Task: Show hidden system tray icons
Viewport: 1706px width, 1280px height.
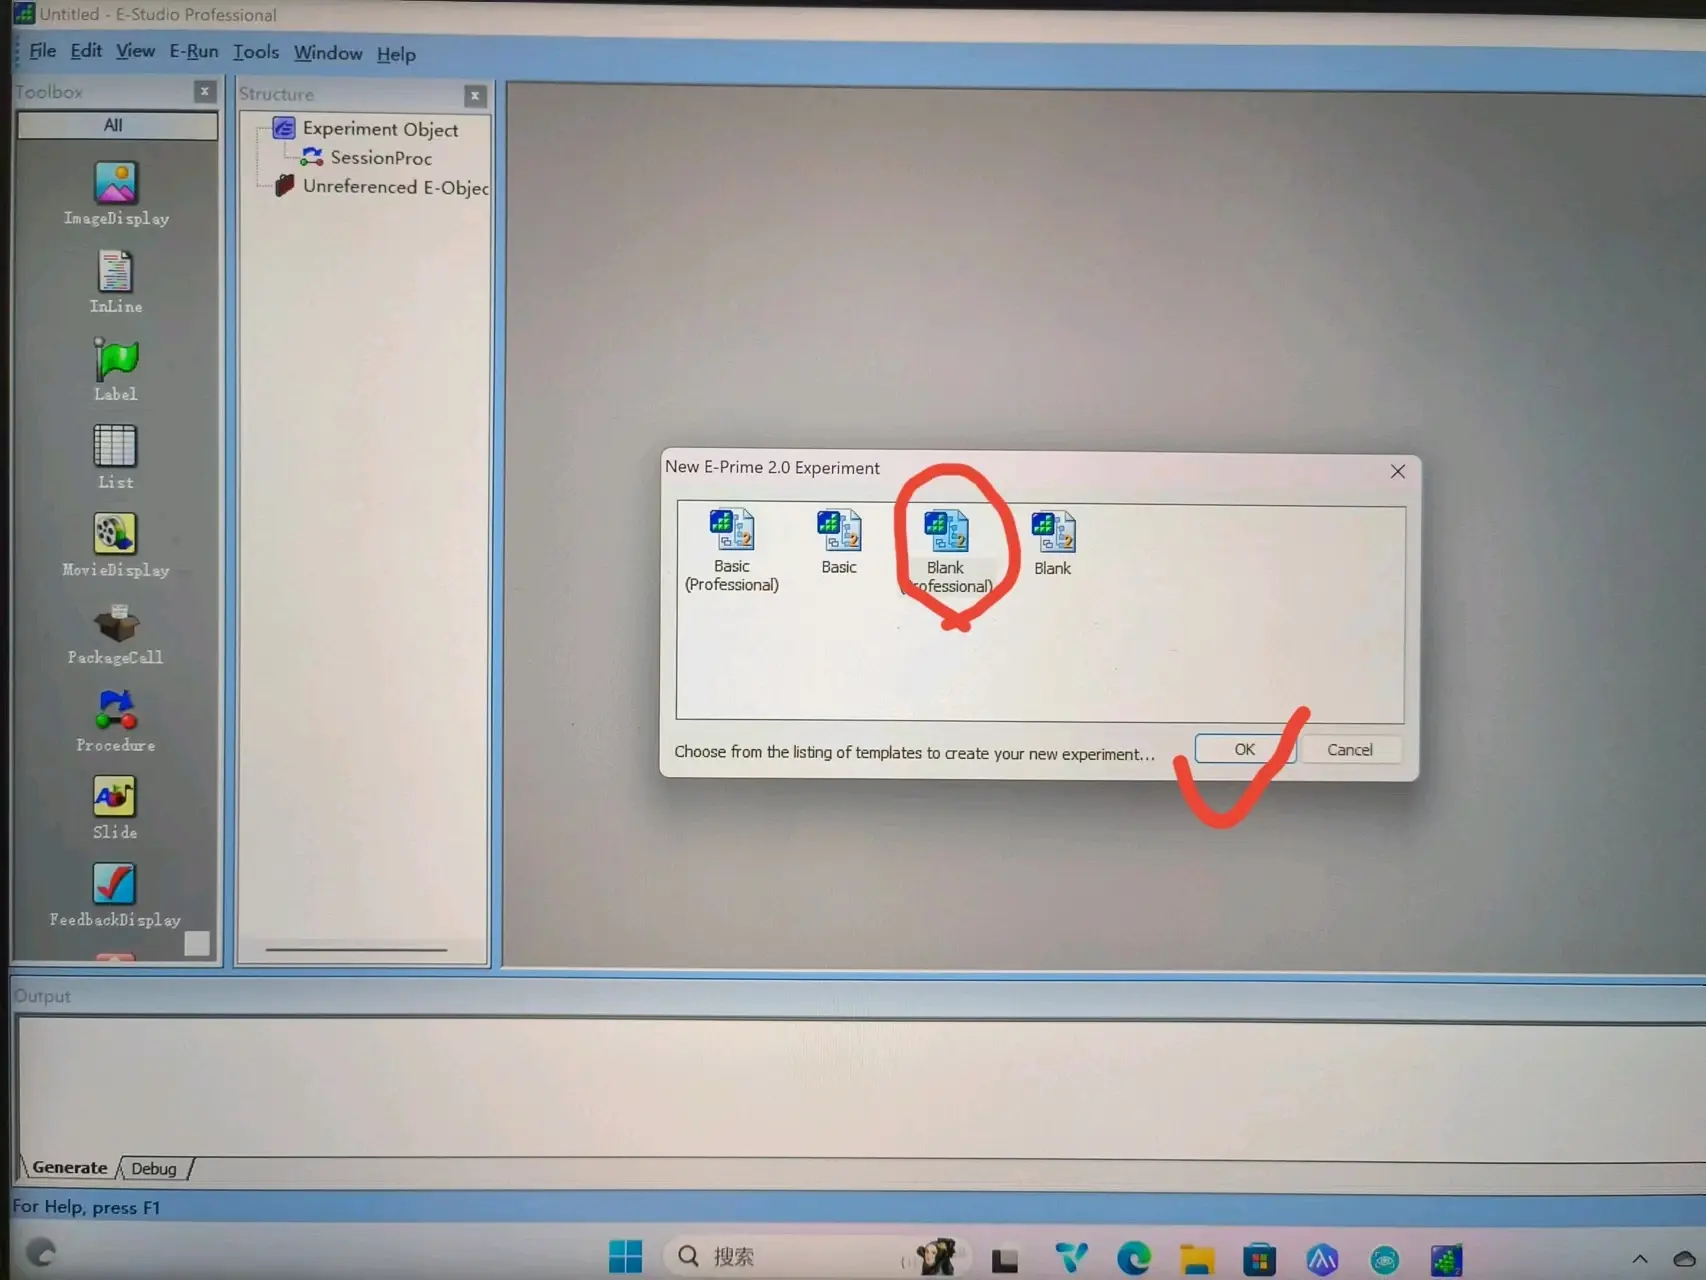Action: (1640, 1259)
